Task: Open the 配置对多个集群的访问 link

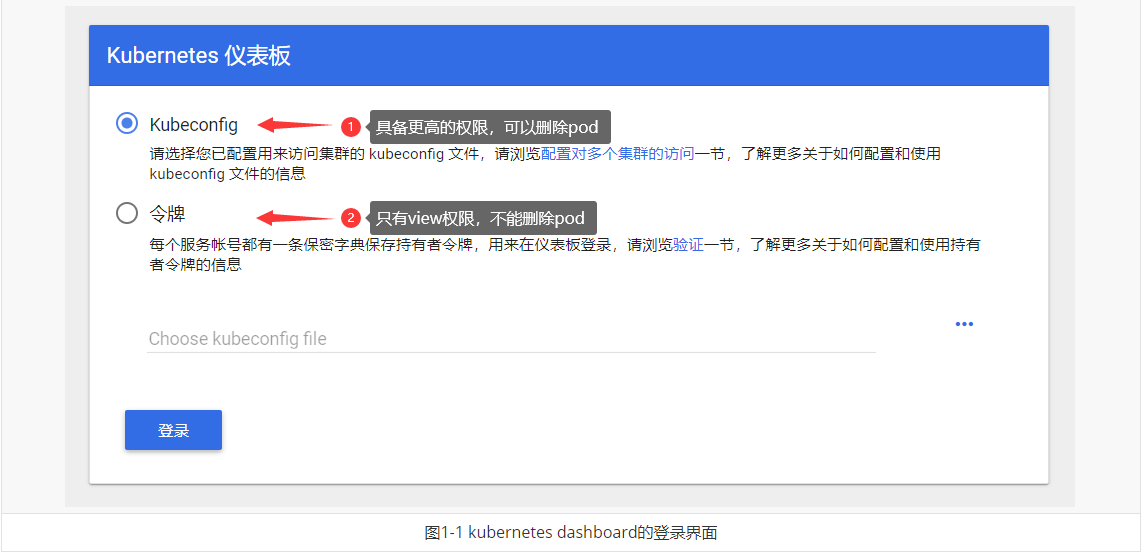Action: click(617, 154)
